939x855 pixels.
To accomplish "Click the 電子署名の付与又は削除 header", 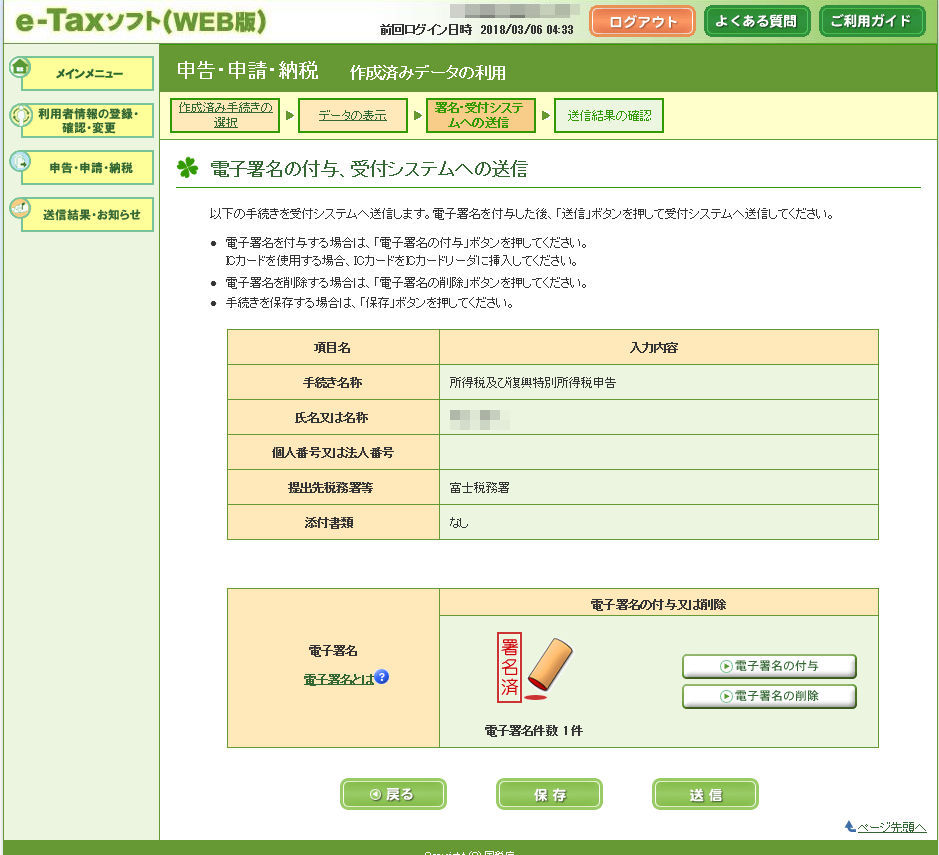I will 659,604.
